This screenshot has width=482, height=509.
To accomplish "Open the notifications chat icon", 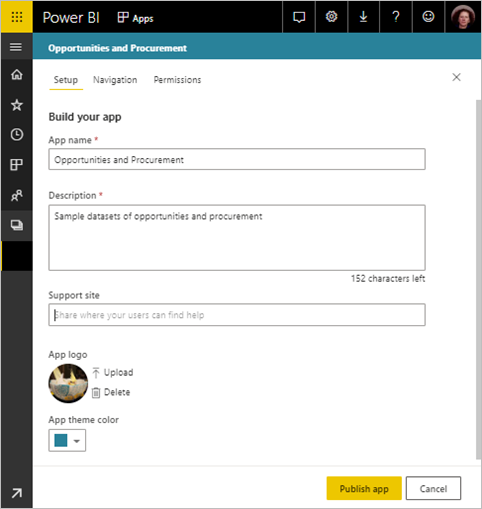I will [299, 17].
